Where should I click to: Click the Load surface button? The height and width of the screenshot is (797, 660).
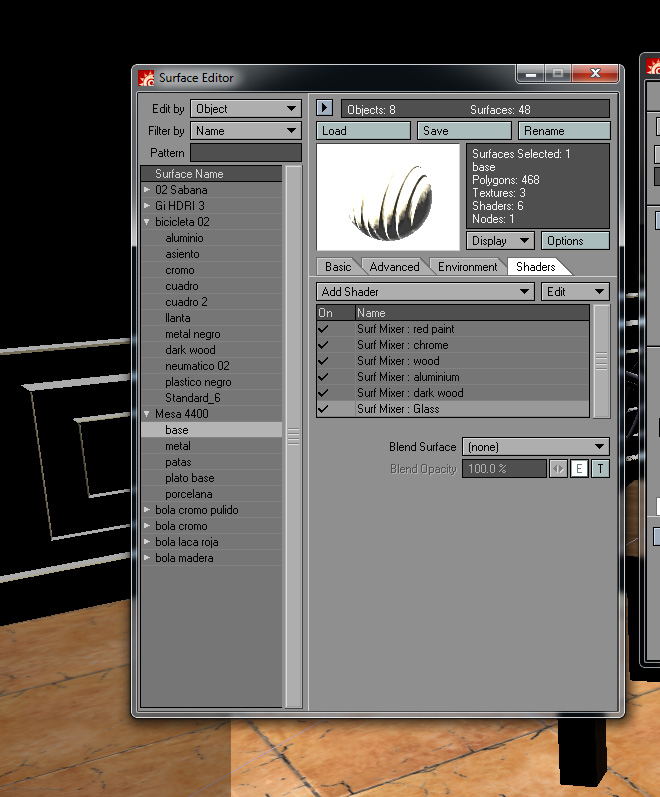pos(363,131)
